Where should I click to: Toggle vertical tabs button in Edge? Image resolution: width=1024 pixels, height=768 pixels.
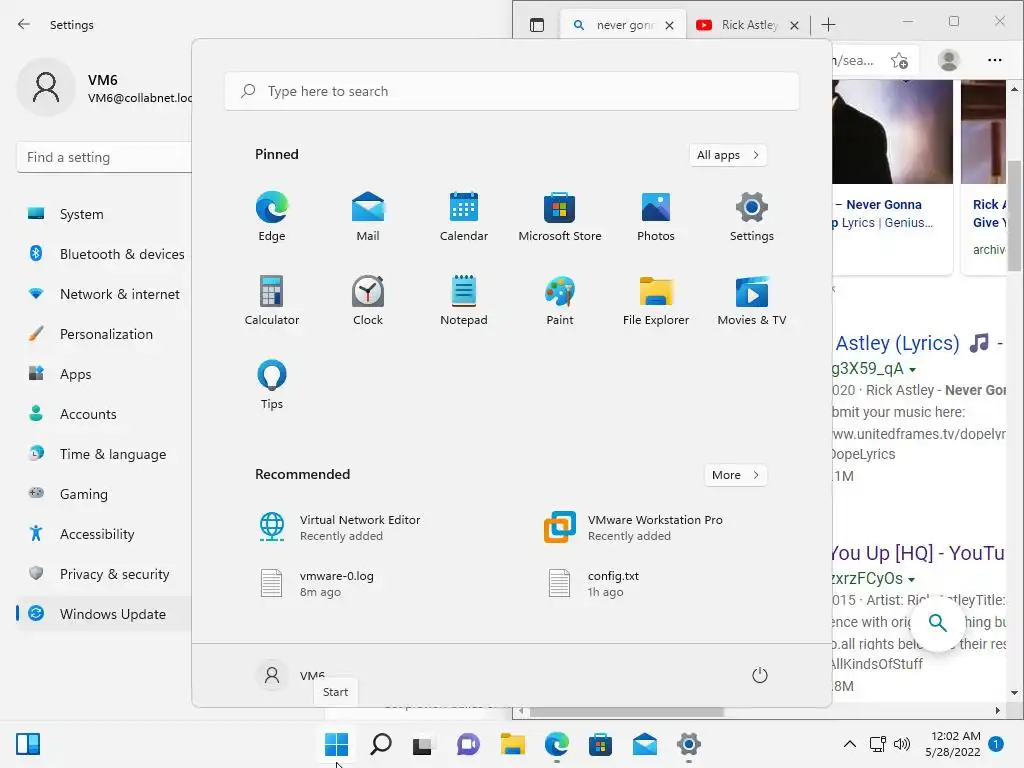coord(537,25)
